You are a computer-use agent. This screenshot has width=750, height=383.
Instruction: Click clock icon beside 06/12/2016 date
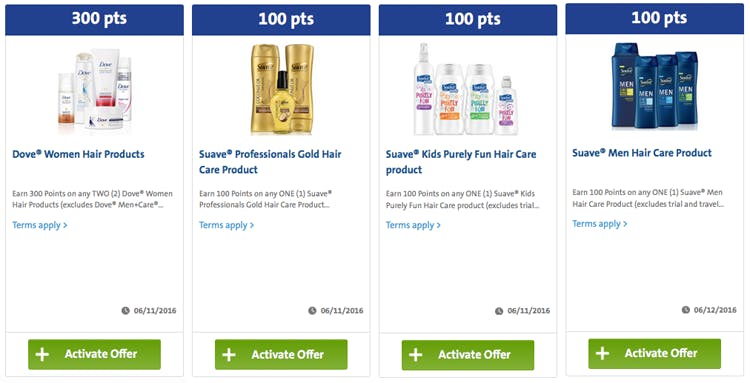point(685,310)
